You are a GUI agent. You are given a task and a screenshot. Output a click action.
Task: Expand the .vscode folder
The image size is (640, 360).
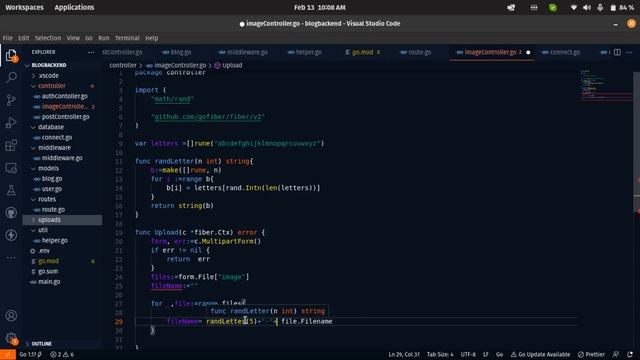pos(49,76)
